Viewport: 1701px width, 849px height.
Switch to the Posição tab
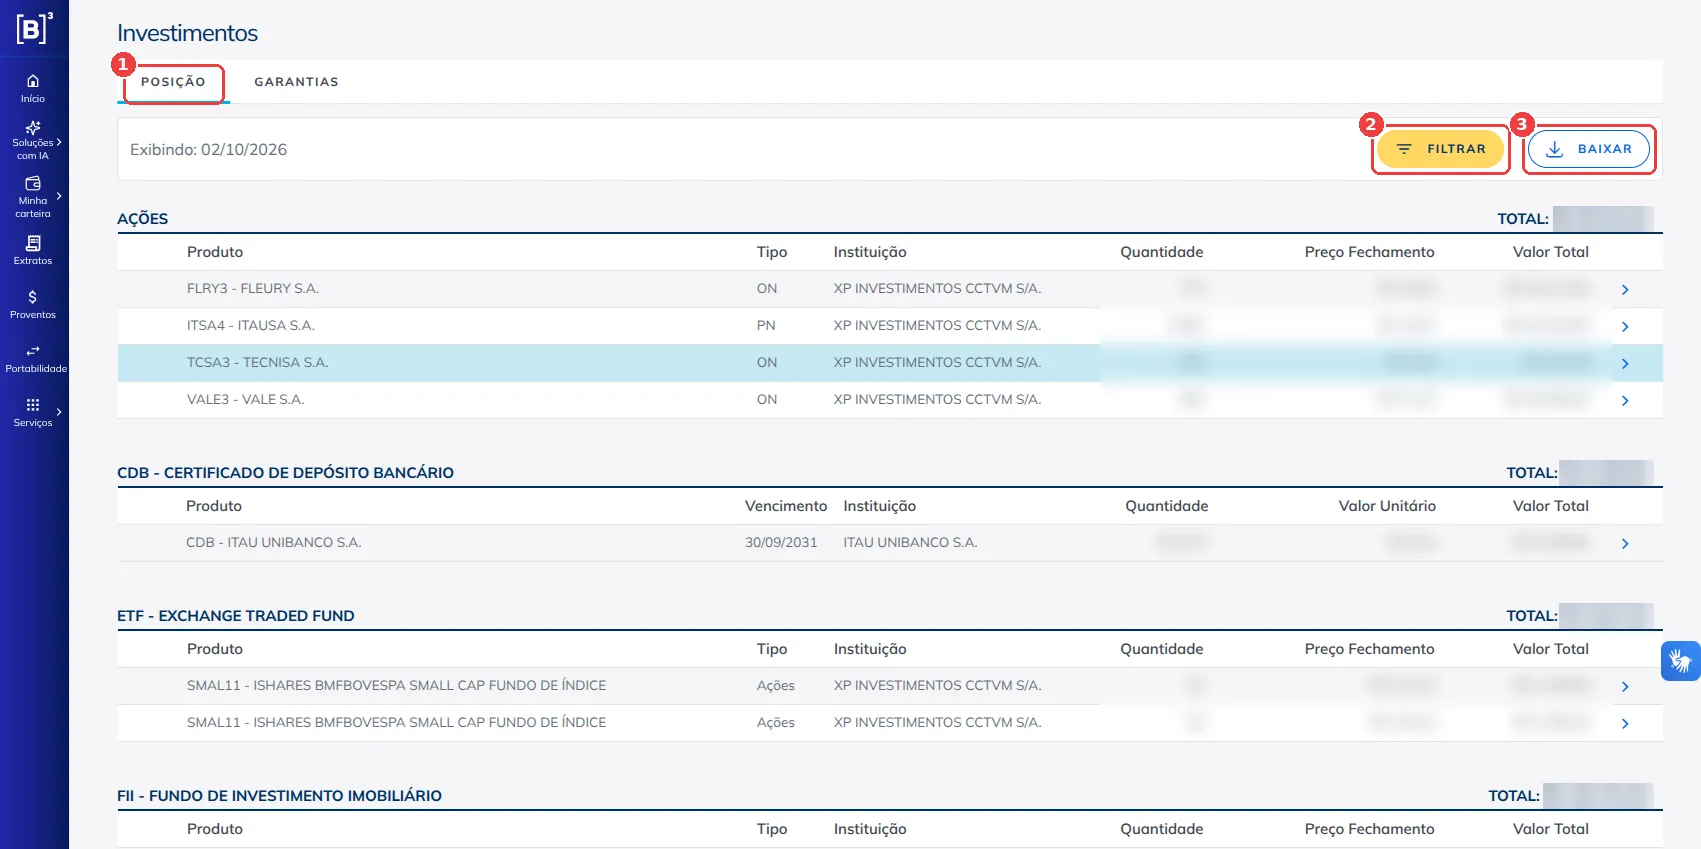point(173,82)
